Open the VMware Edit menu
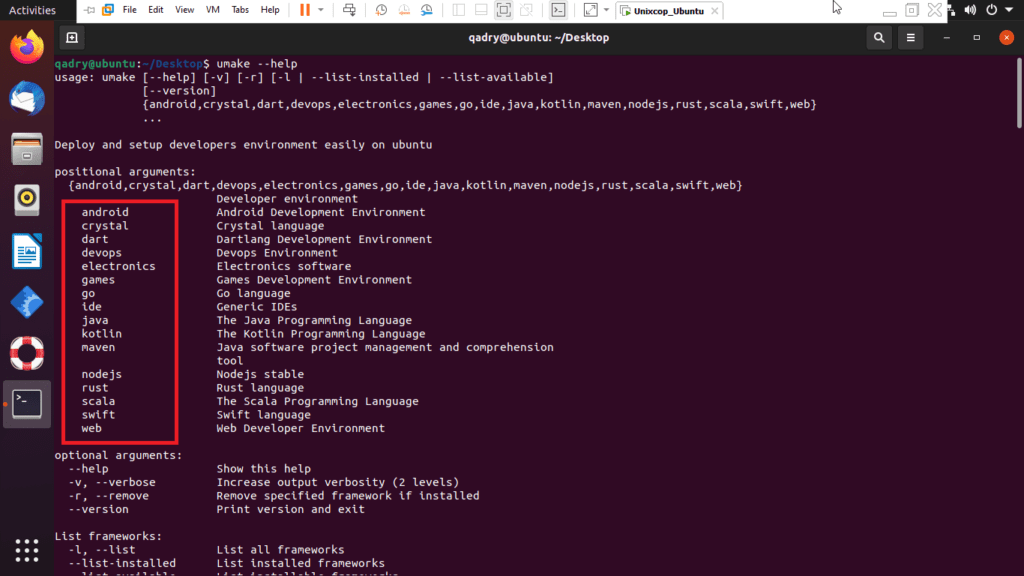 155,10
